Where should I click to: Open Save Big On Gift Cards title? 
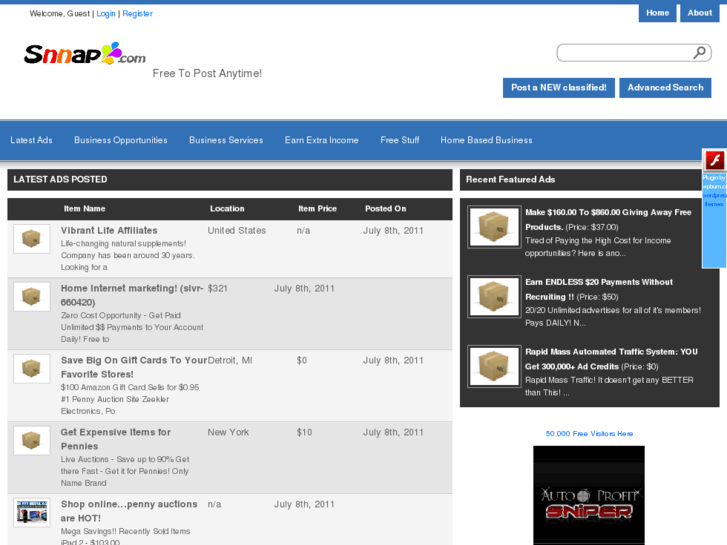pos(134,367)
